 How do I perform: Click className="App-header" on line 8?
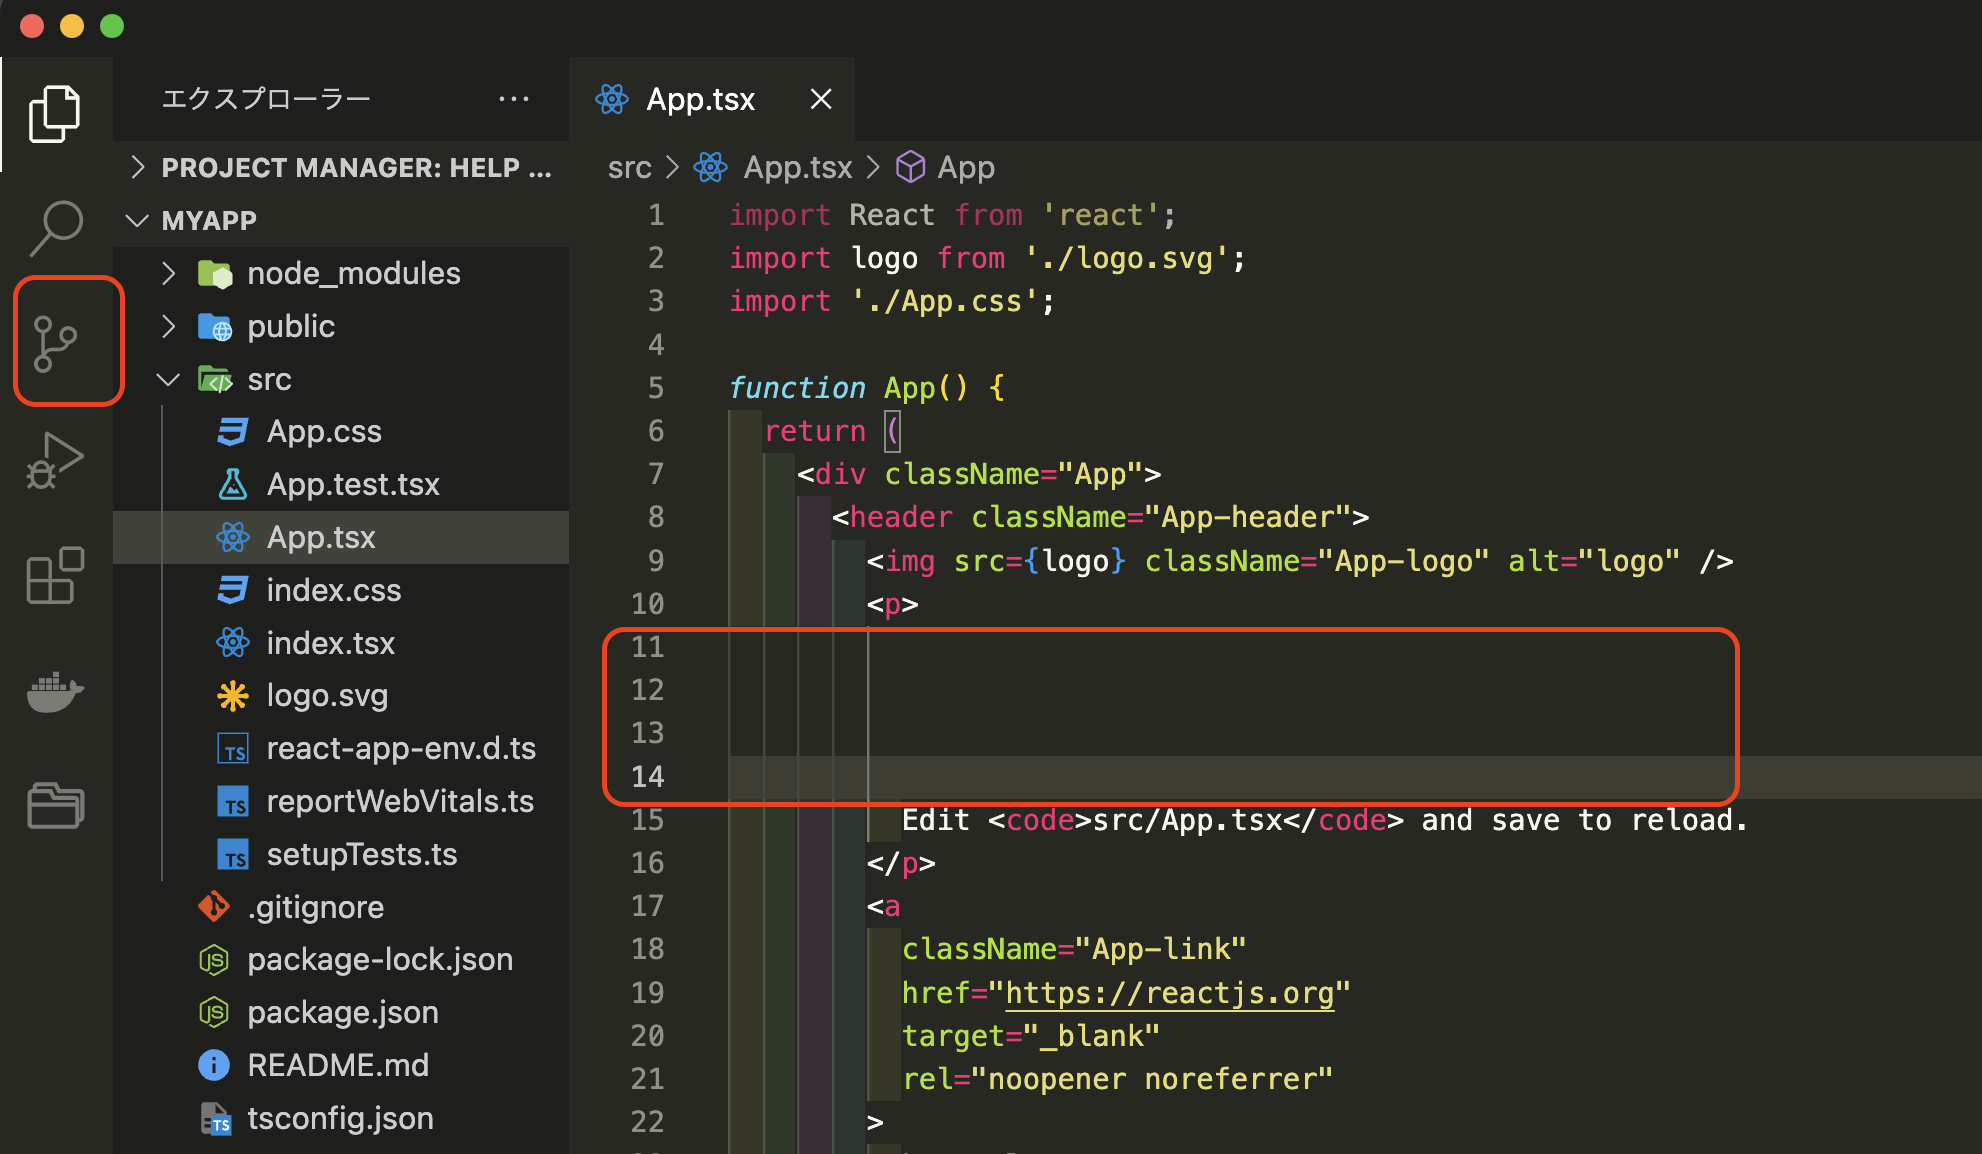point(1160,517)
